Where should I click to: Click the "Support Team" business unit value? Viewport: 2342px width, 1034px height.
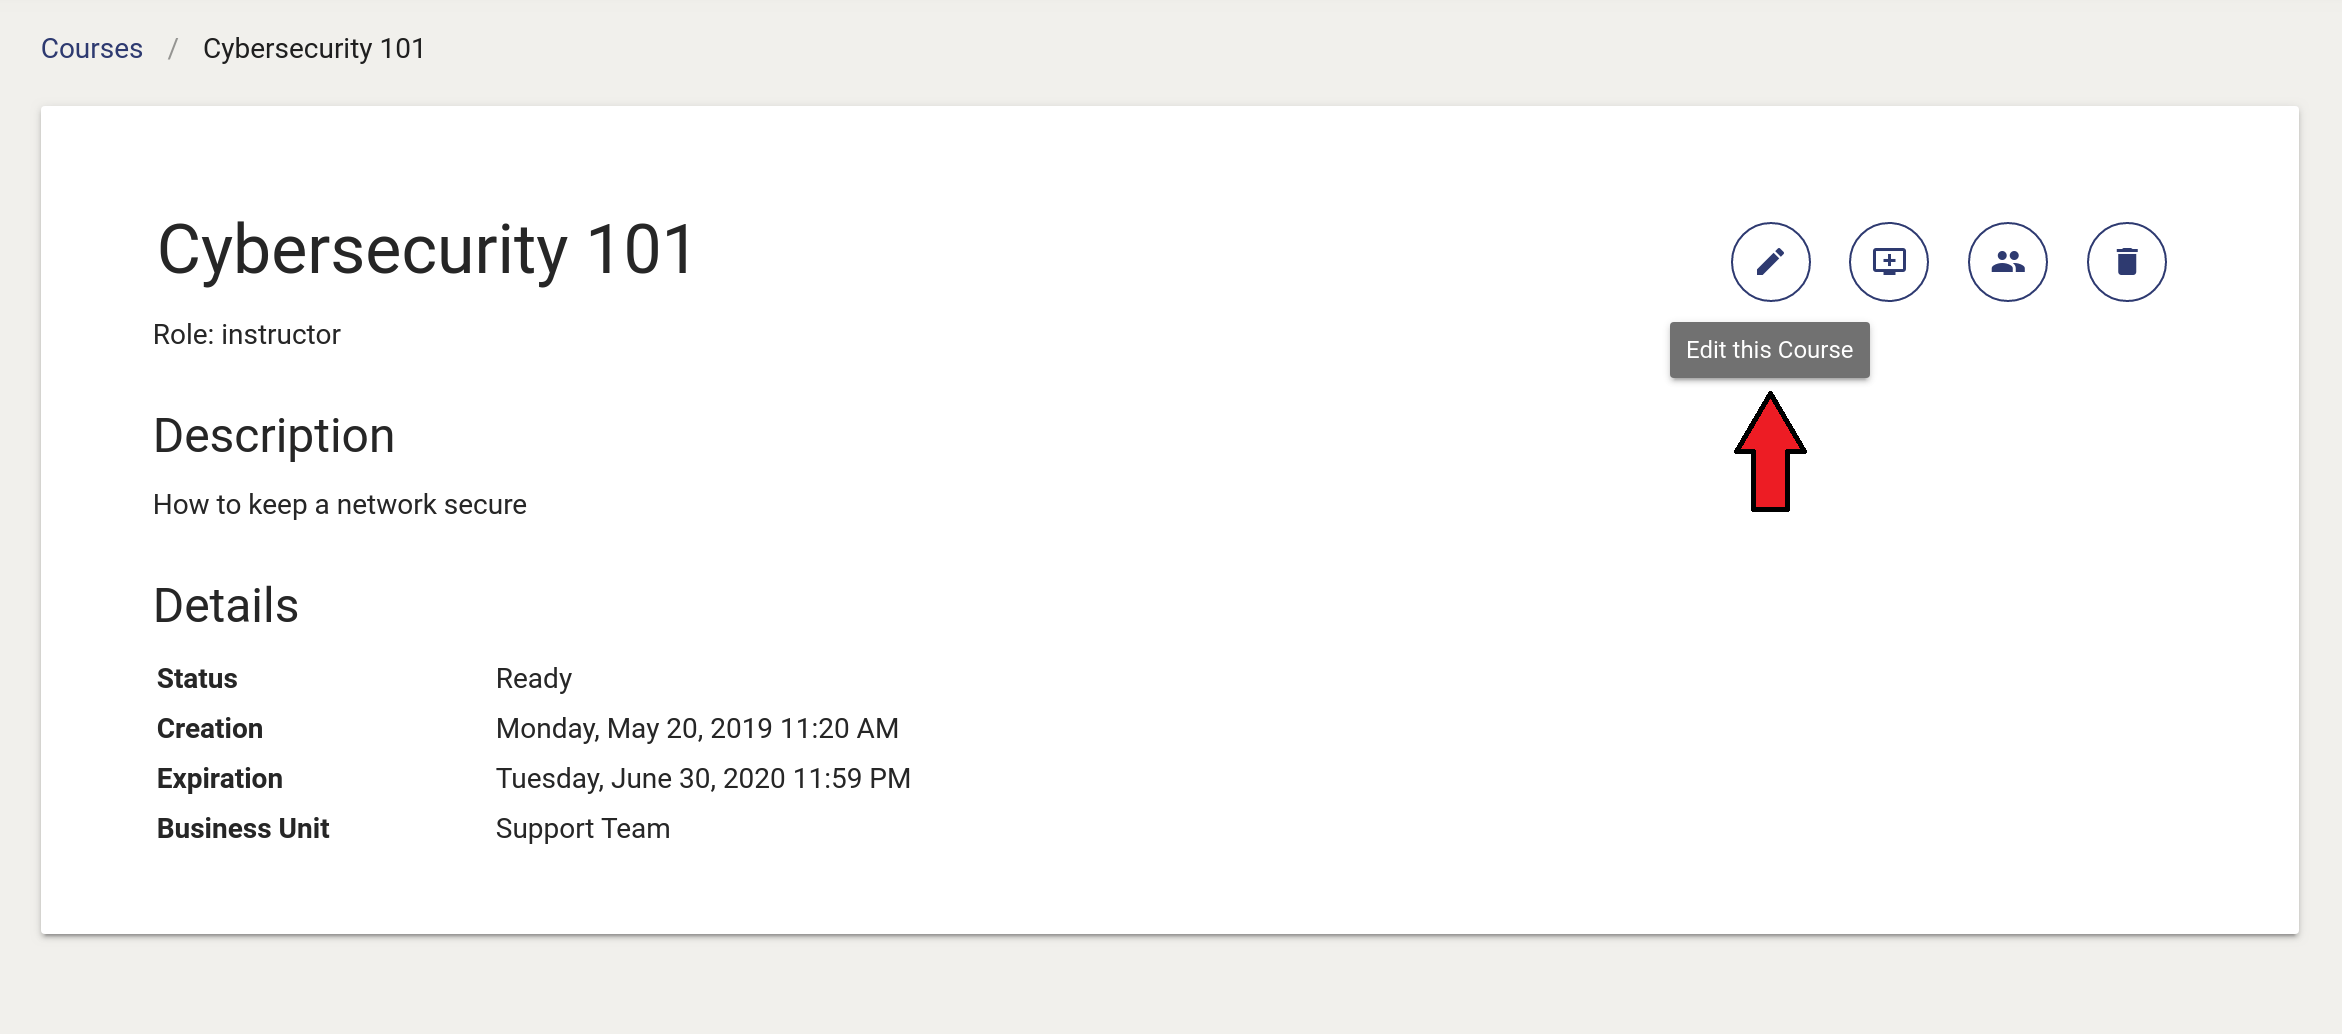pos(583,829)
